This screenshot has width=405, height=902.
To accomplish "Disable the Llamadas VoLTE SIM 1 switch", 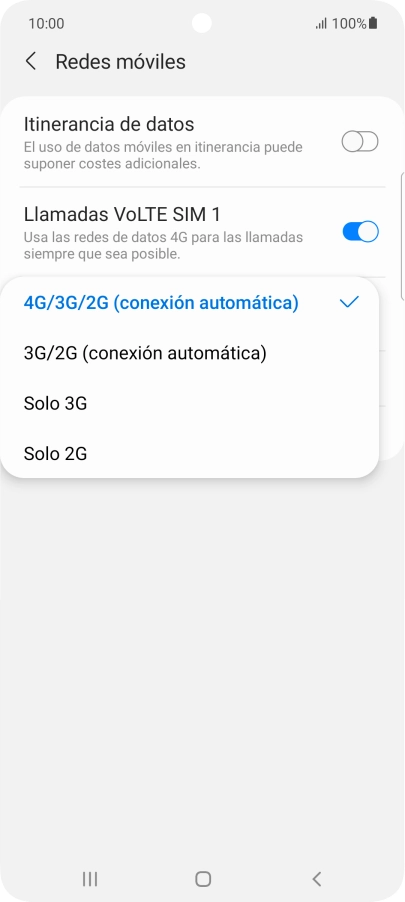I will click(x=360, y=232).
